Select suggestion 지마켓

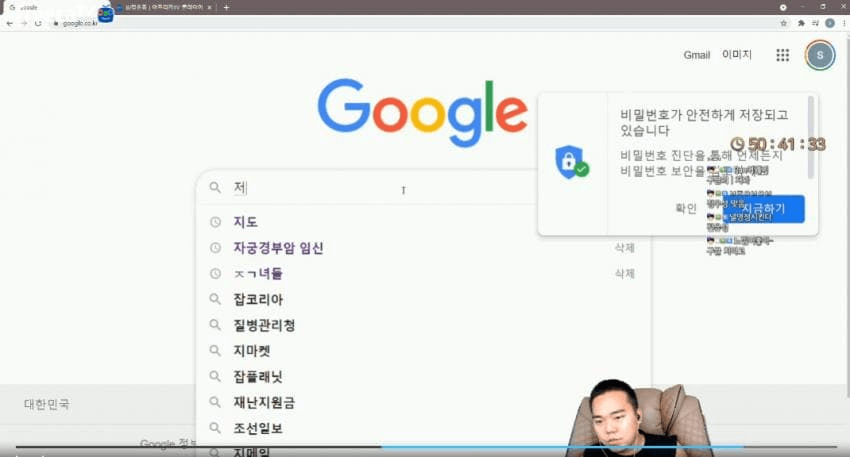pyautogui.click(x=252, y=351)
